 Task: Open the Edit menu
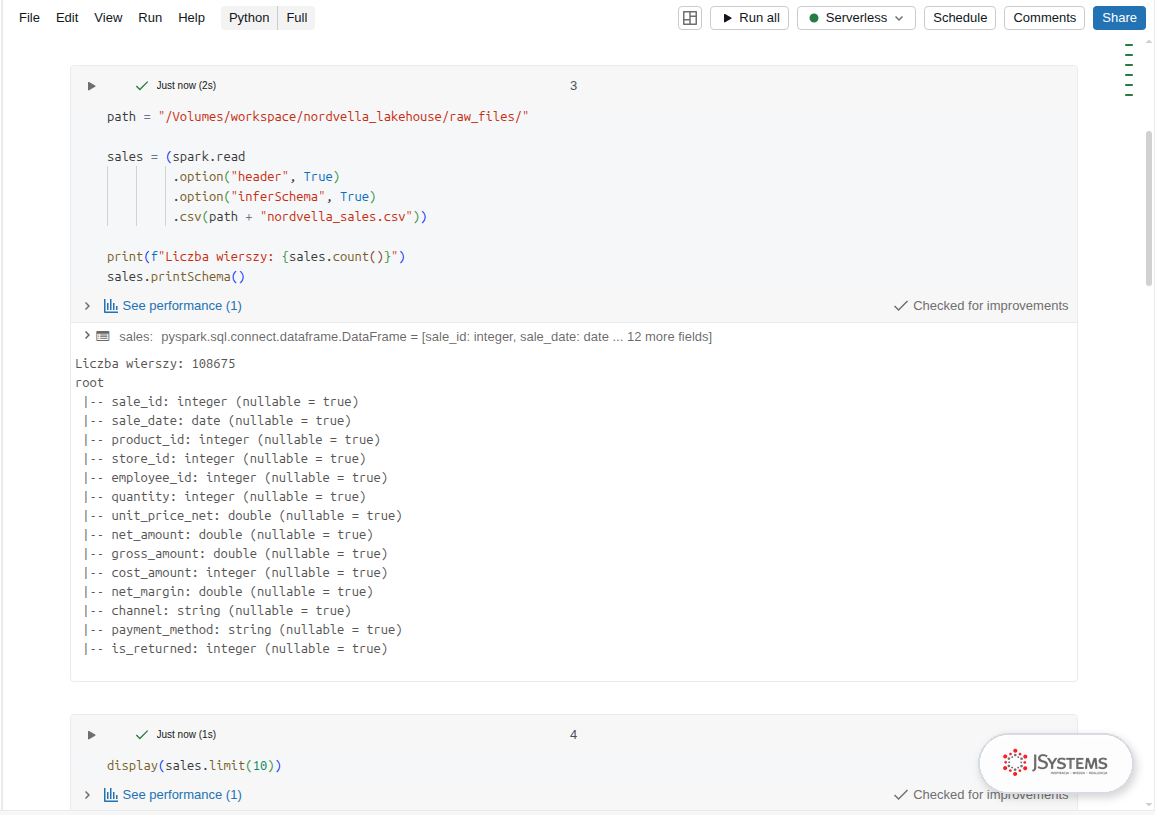67,18
